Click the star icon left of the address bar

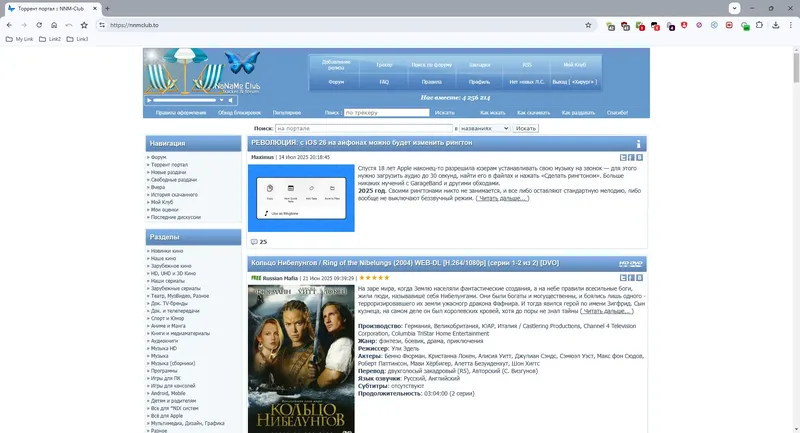pyautogui.click(x=84, y=25)
